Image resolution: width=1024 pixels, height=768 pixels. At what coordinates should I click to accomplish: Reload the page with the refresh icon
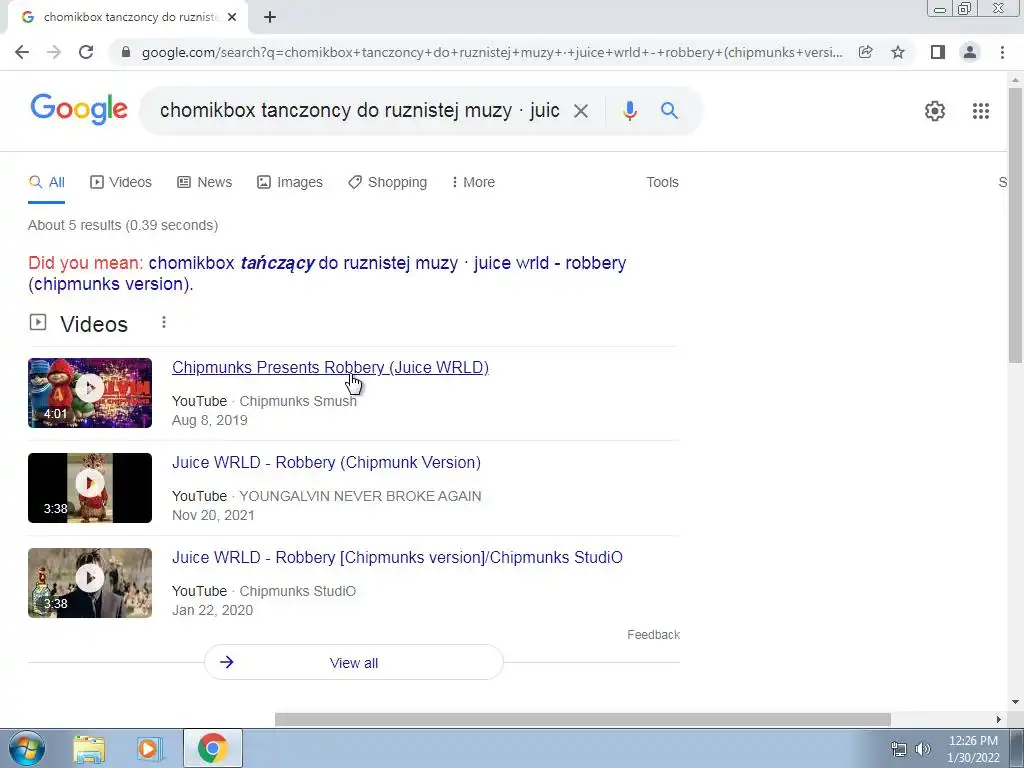pos(86,52)
